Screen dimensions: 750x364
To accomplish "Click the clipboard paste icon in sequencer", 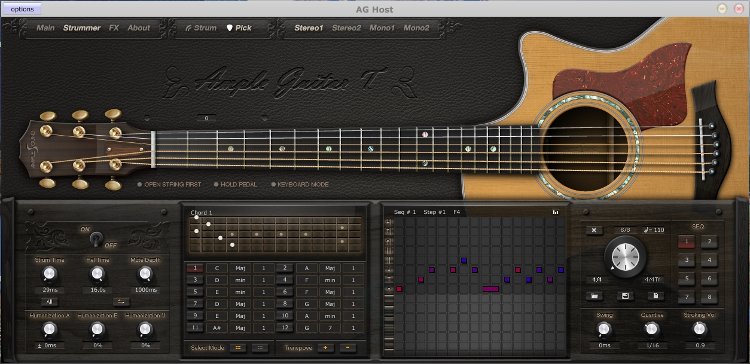I will click(x=655, y=296).
